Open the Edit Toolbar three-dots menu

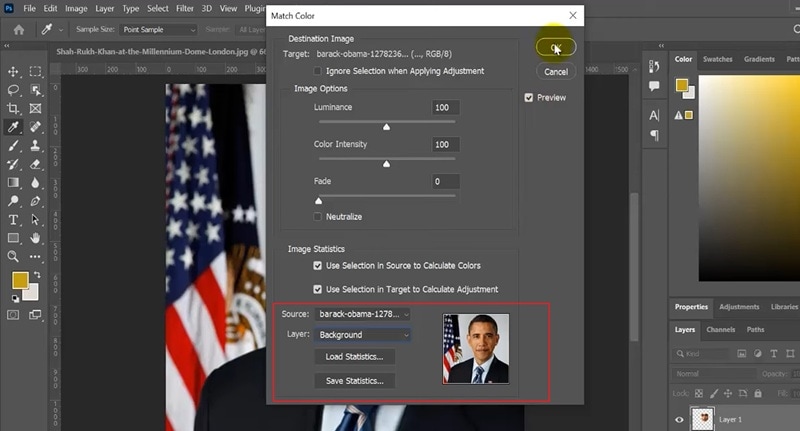(x=35, y=257)
